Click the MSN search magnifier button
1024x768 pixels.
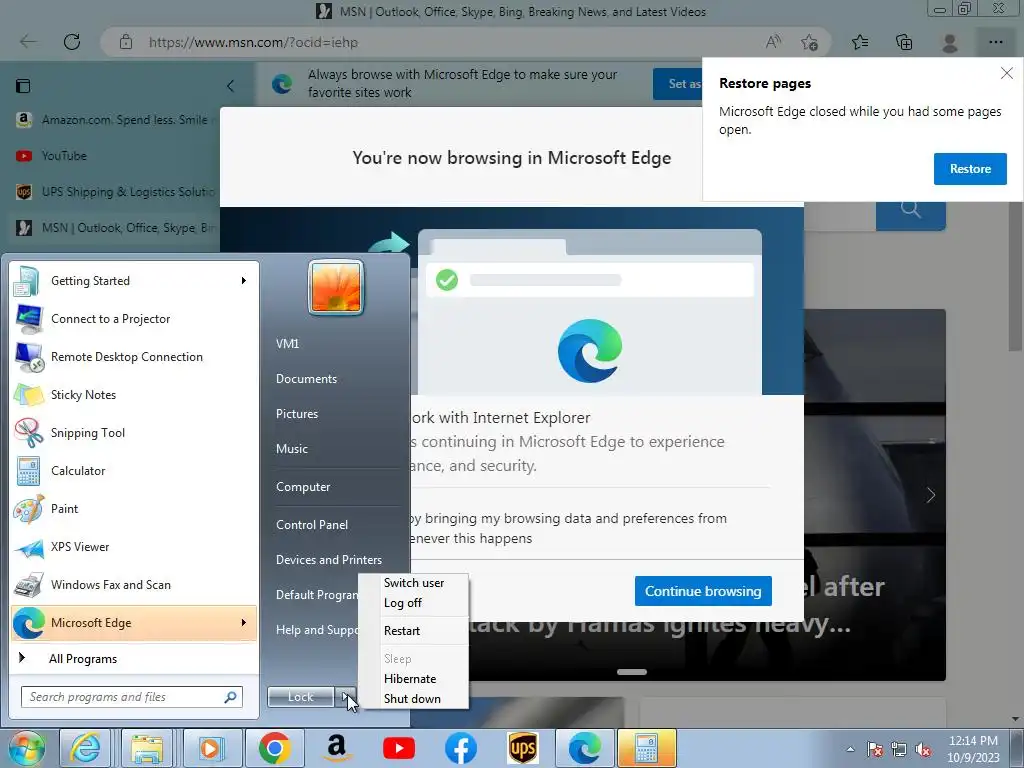(910, 210)
